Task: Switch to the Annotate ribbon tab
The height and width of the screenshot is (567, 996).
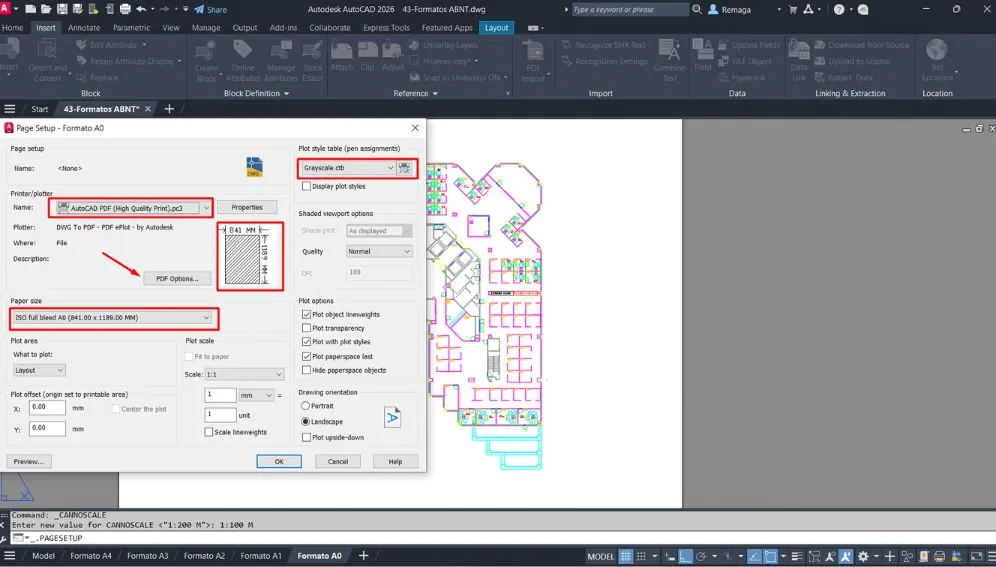Action: (x=84, y=28)
